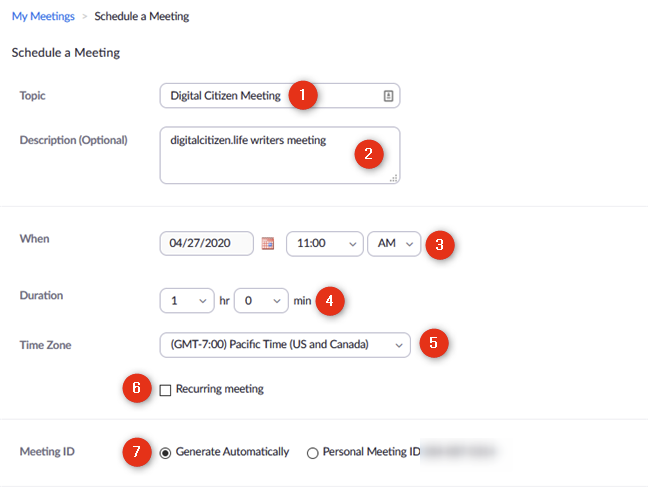Click the red number 1 marker

303,95
